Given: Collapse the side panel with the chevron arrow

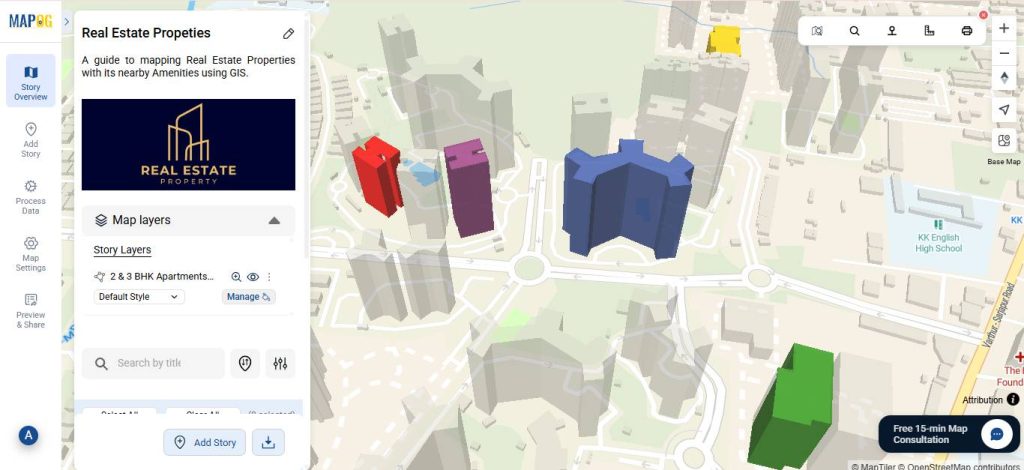Looking at the screenshot, I should 67,22.
